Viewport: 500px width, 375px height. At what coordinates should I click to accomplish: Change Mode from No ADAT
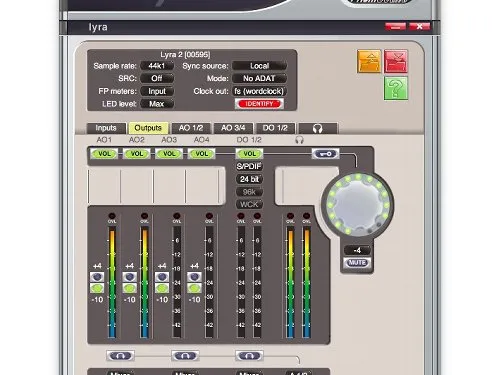pyautogui.click(x=260, y=78)
